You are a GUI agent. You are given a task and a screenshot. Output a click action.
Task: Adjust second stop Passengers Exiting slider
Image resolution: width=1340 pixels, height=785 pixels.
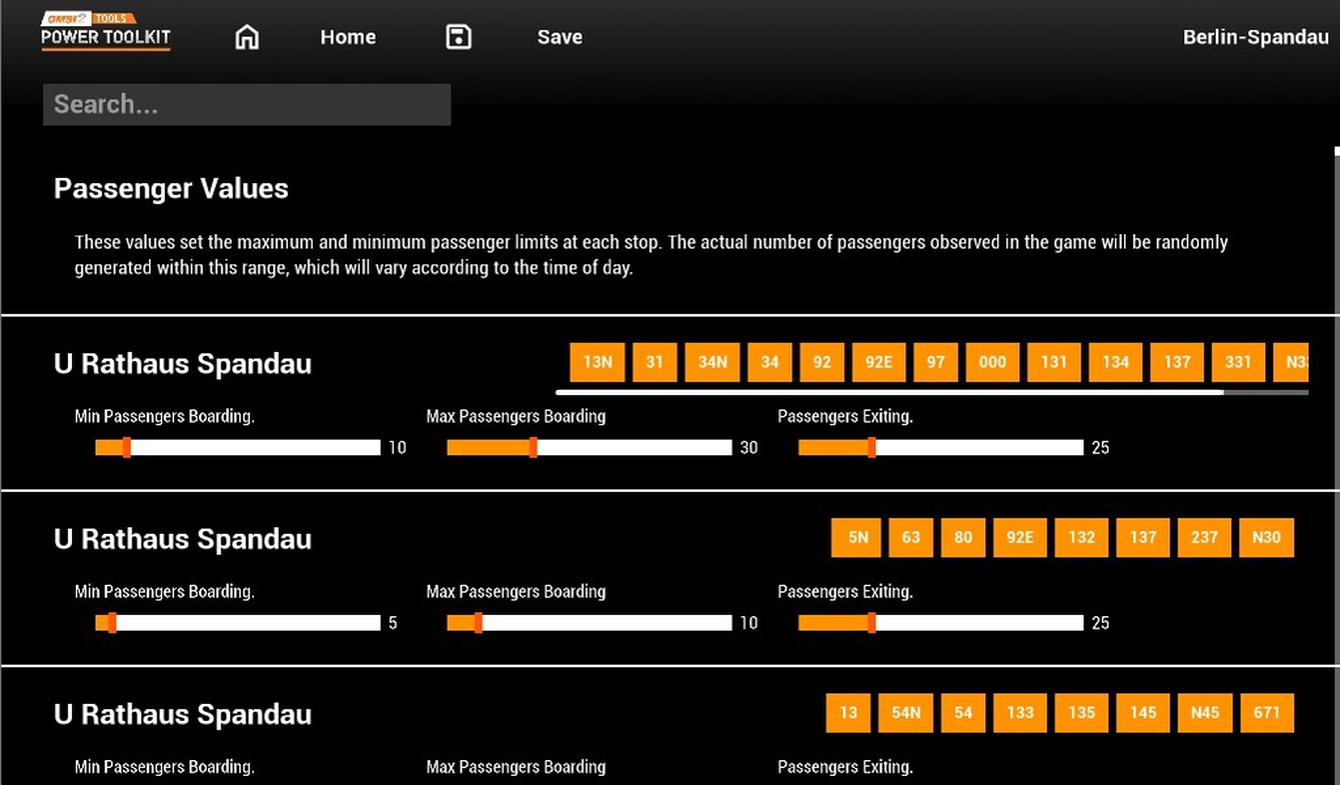[941, 623]
